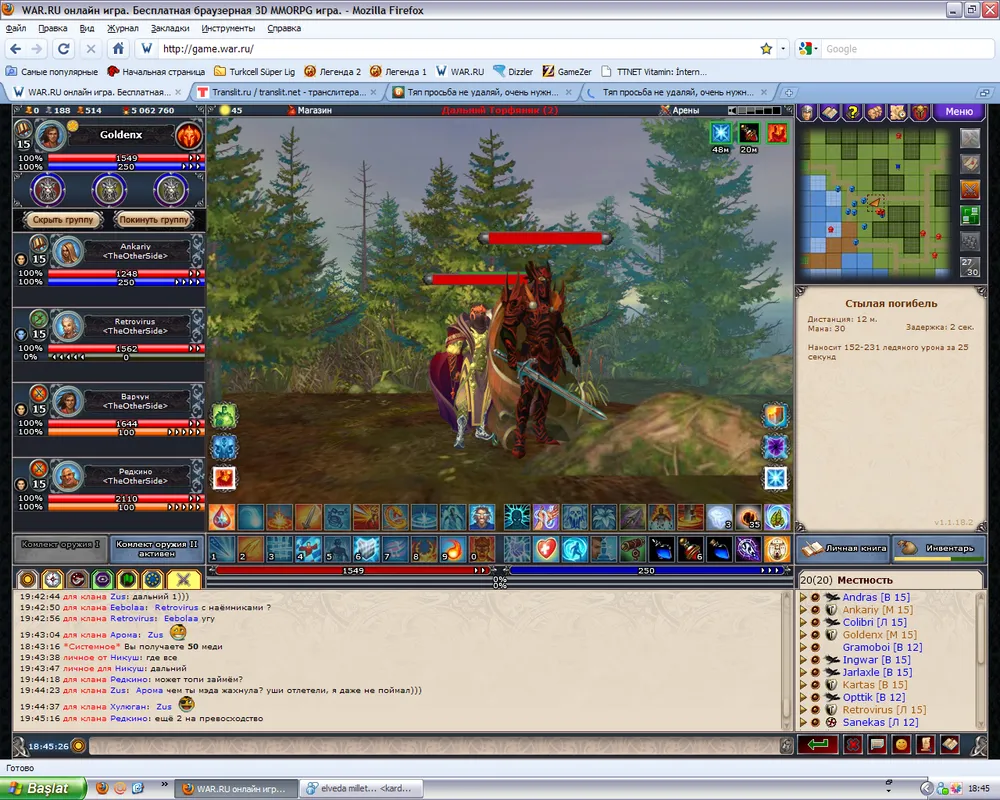This screenshot has height=800, width=1000.
Task: Use the shield skill in slot 6
Action: 366,549
